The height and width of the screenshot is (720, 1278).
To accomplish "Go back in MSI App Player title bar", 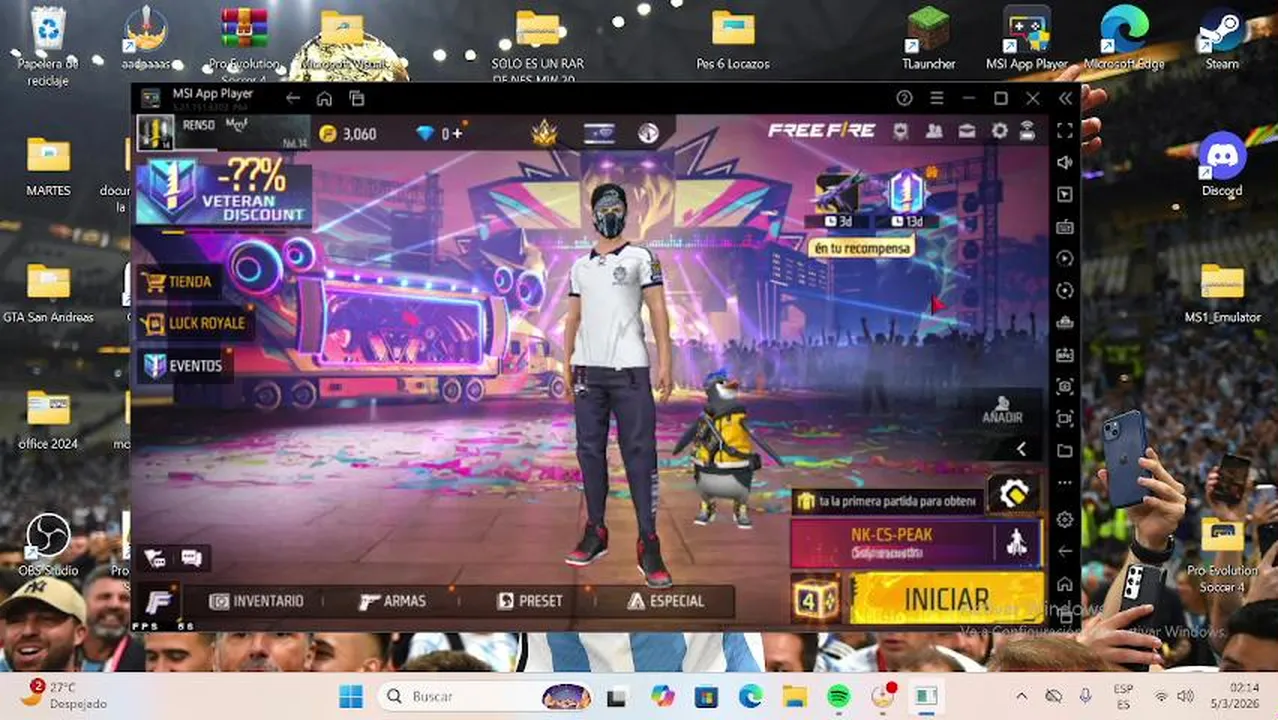I will tap(292, 98).
